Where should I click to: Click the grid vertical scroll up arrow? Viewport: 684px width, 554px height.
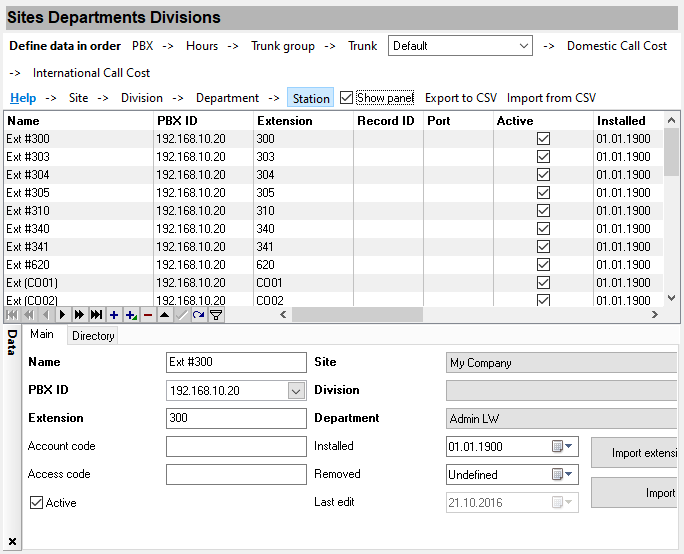pyautogui.click(x=671, y=120)
